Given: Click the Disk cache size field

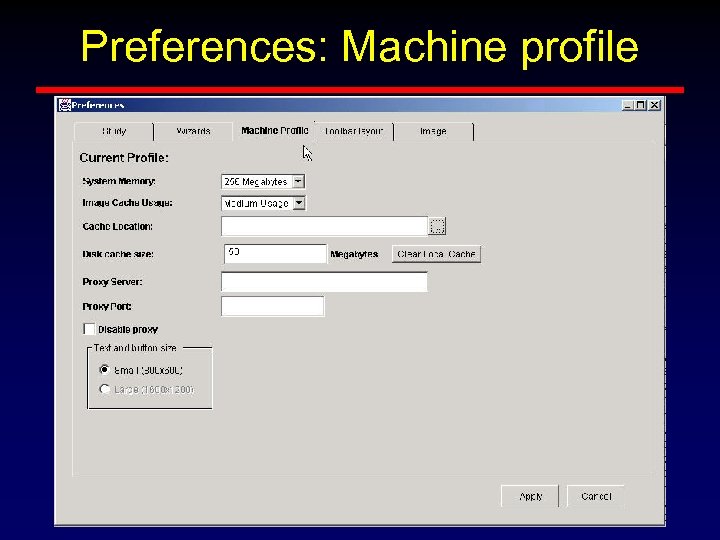Looking at the screenshot, I should click(x=275, y=254).
